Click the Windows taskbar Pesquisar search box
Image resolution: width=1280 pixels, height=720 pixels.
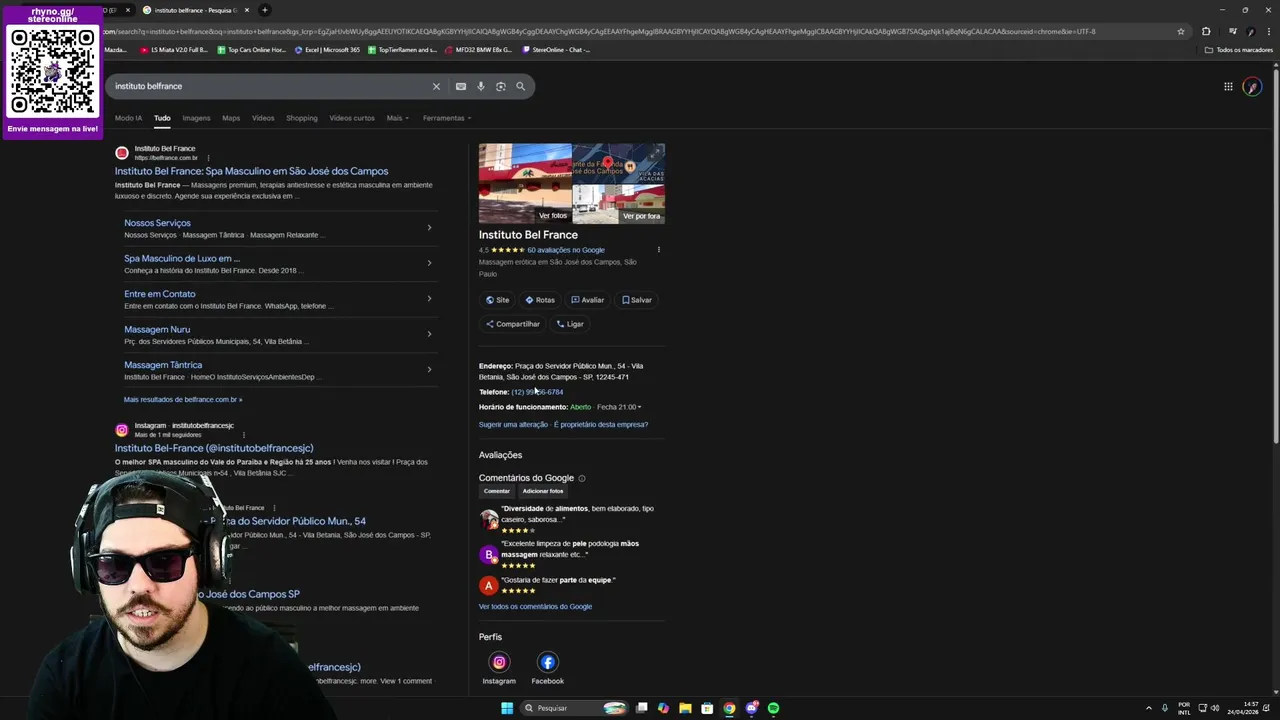click(574, 708)
